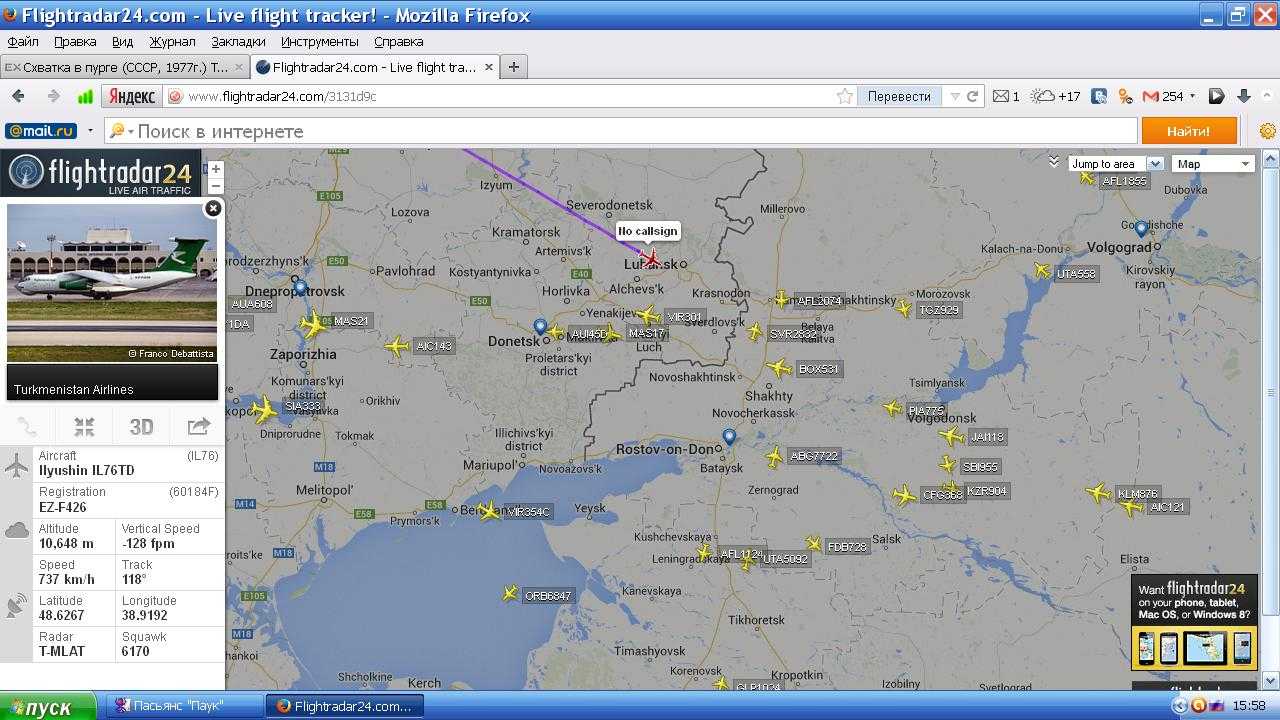Screen dimensions: 1280x720
Task: Select the VIR301 plane icon
Action: (x=649, y=316)
